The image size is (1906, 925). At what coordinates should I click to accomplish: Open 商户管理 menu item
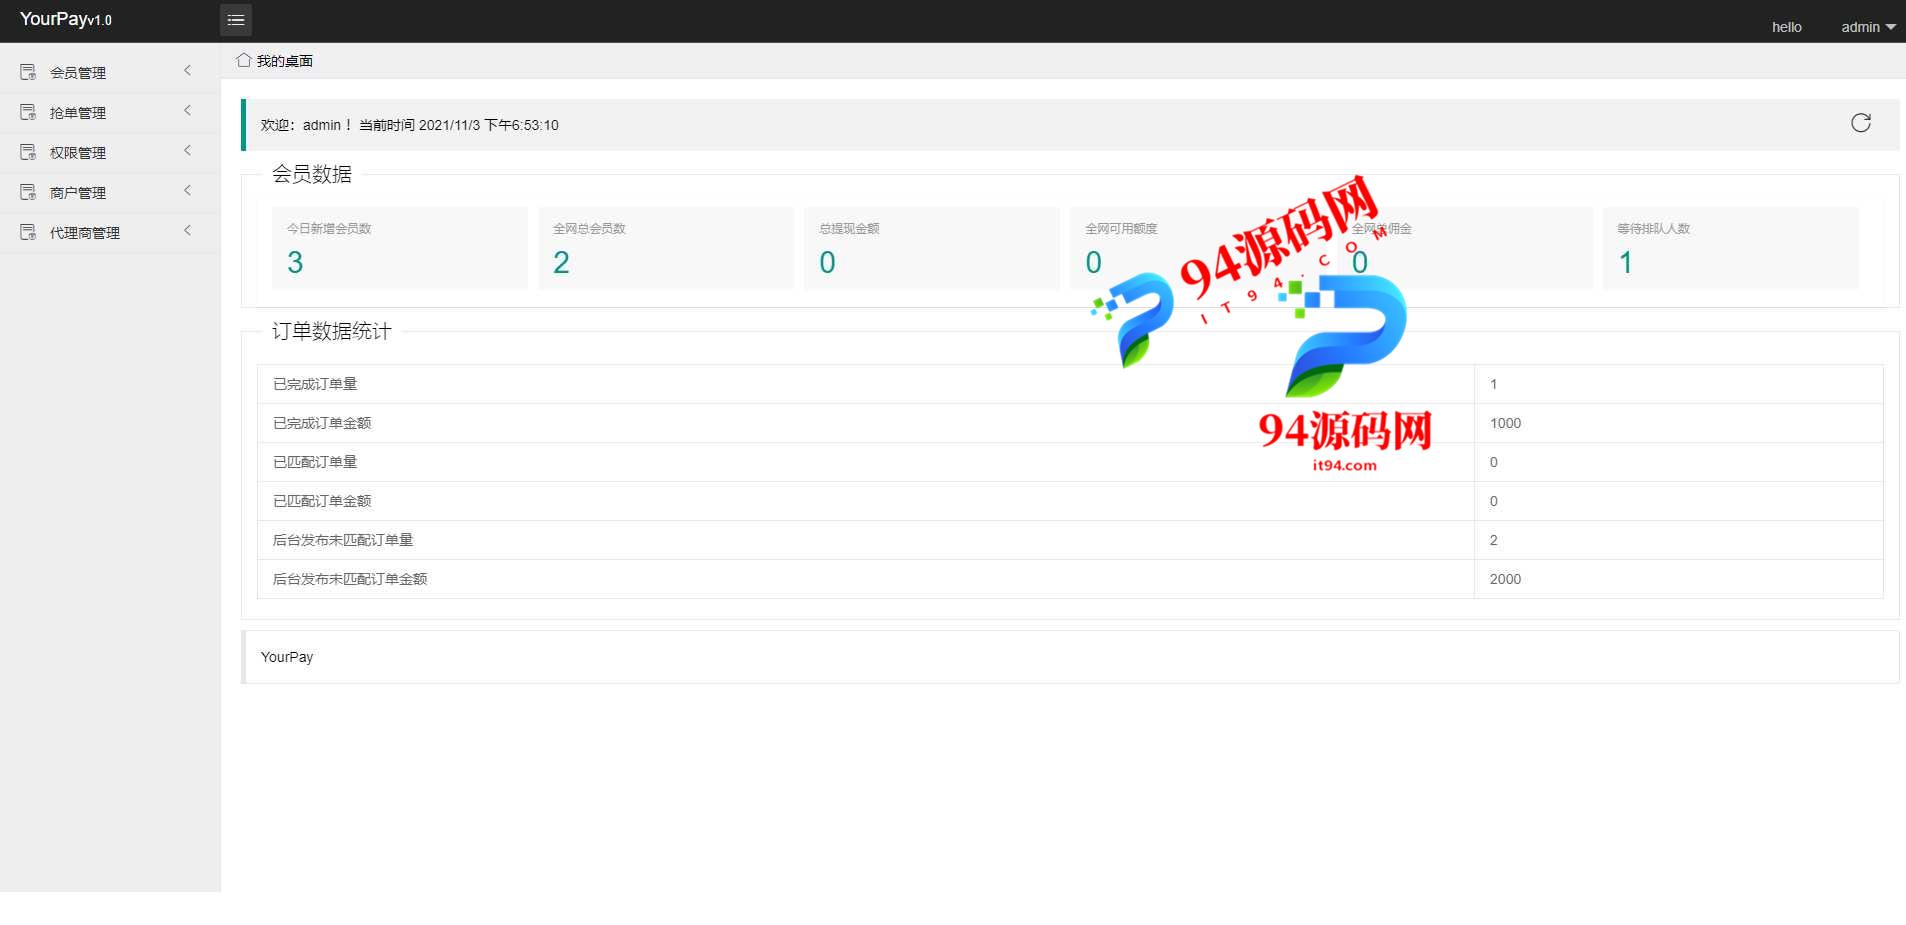pos(110,192)
